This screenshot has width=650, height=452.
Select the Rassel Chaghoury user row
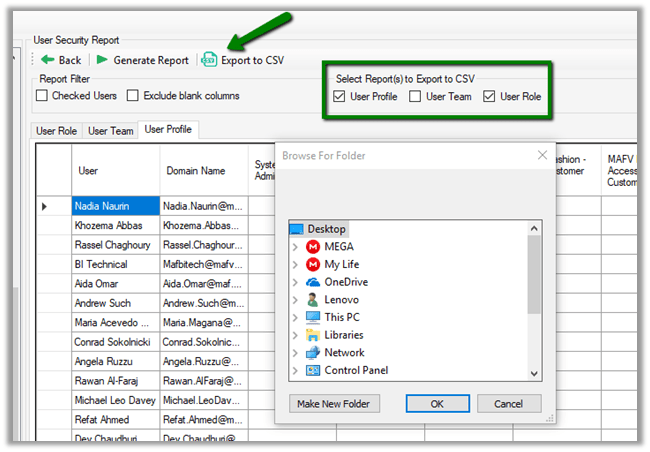(x=115, y=245)
